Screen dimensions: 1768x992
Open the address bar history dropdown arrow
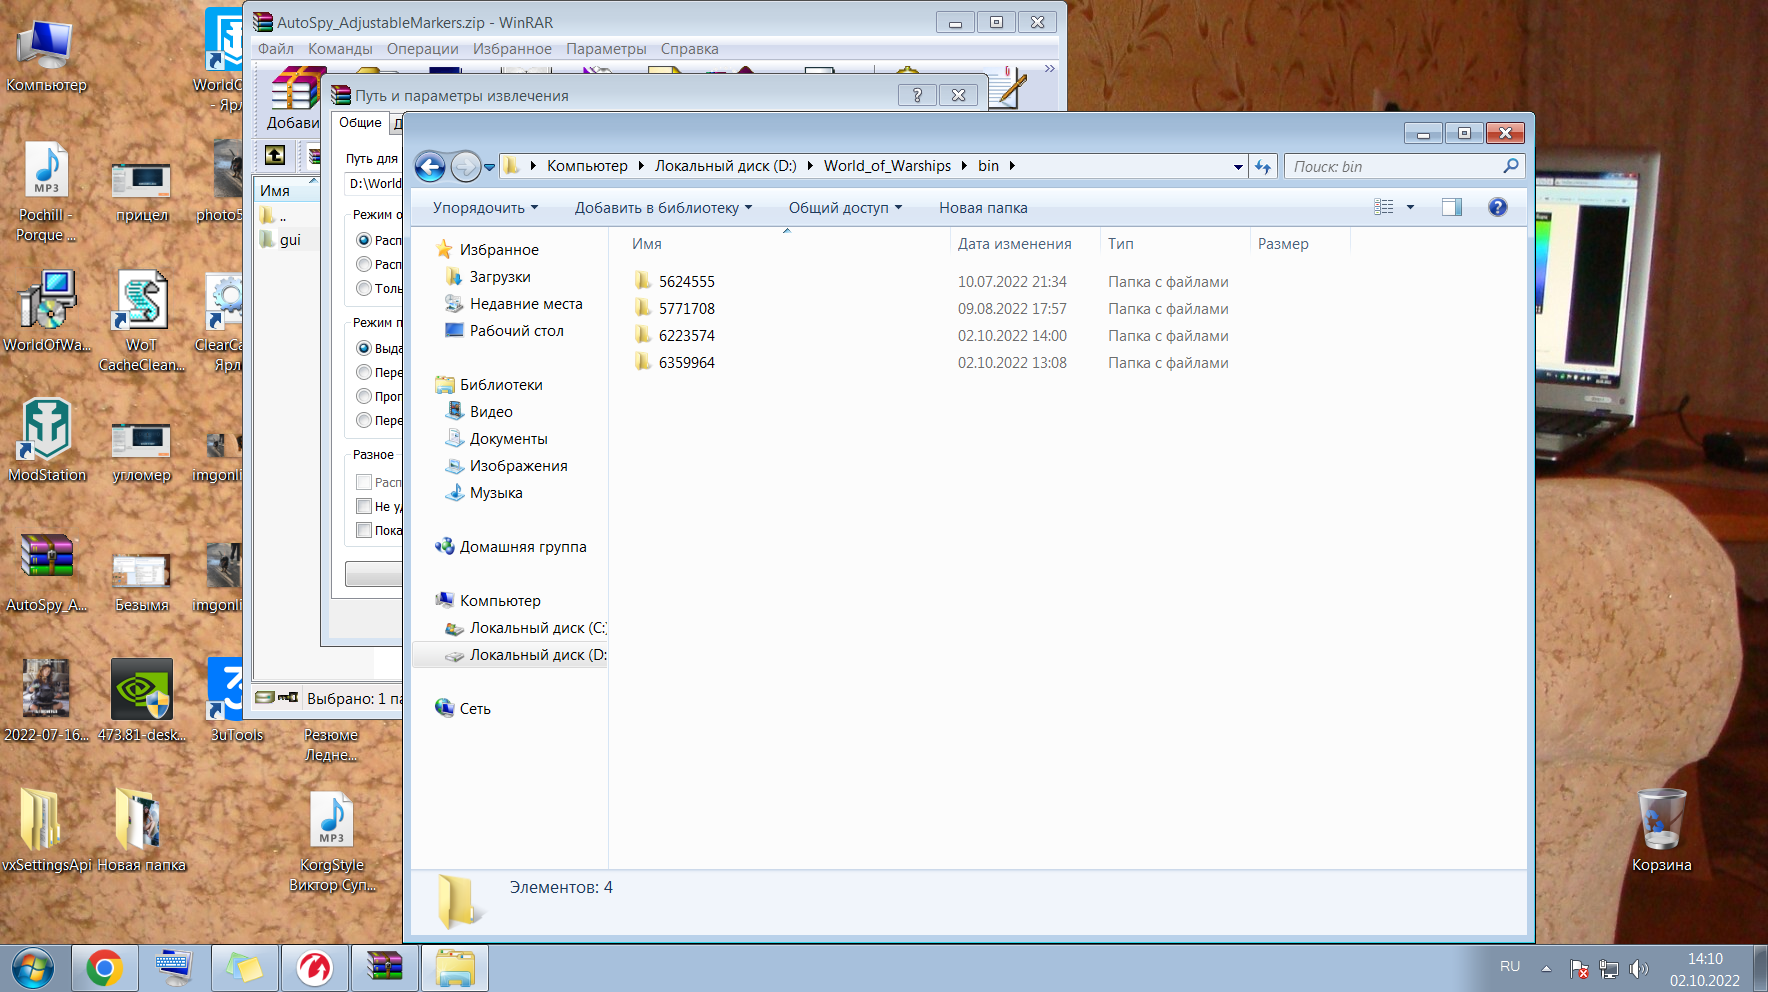[x=1238, y=167]
